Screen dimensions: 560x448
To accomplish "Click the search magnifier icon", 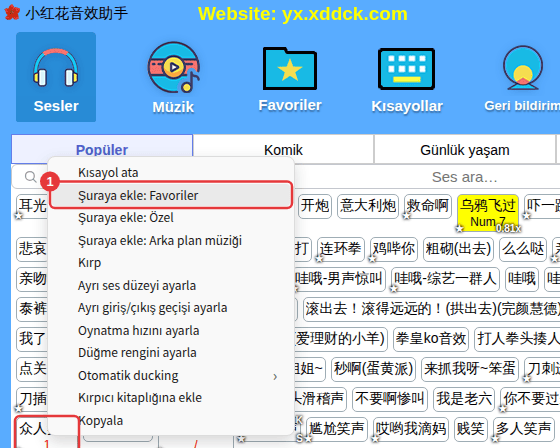I will click(31, 176).
